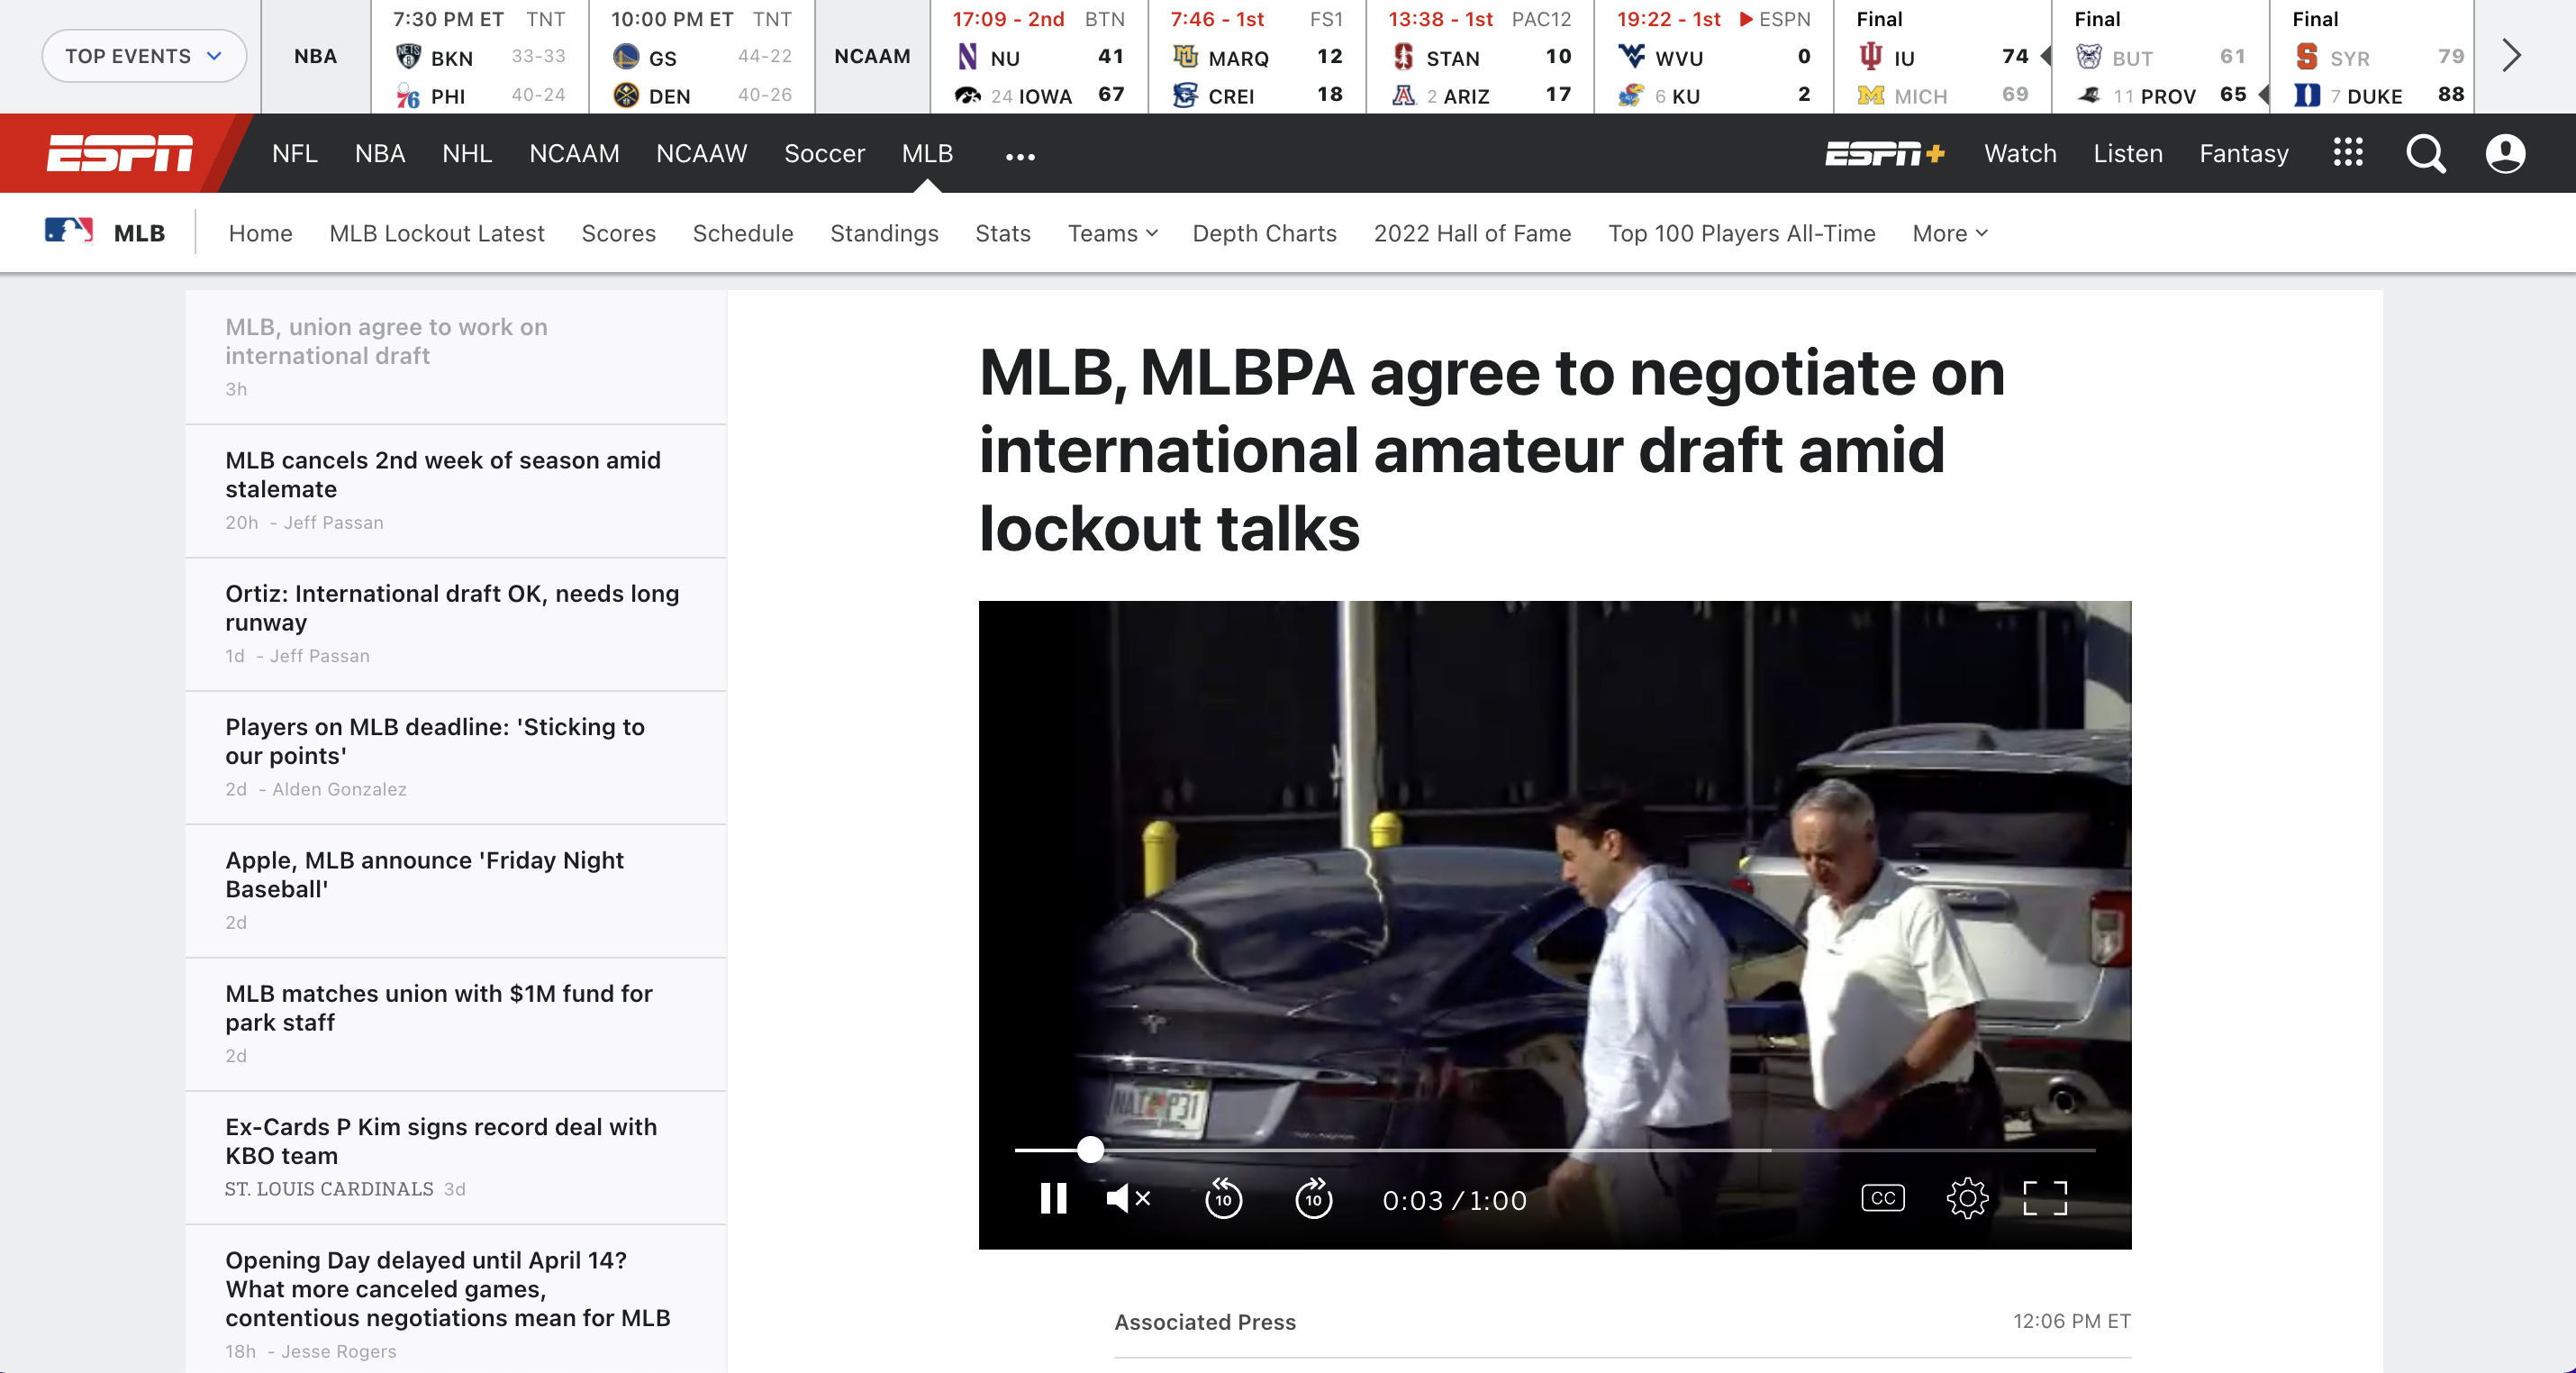Image resolution: width=2576 pixels, height=1373 pixels.
Task: Select NBA in main navigation
Action: (380, 153)
